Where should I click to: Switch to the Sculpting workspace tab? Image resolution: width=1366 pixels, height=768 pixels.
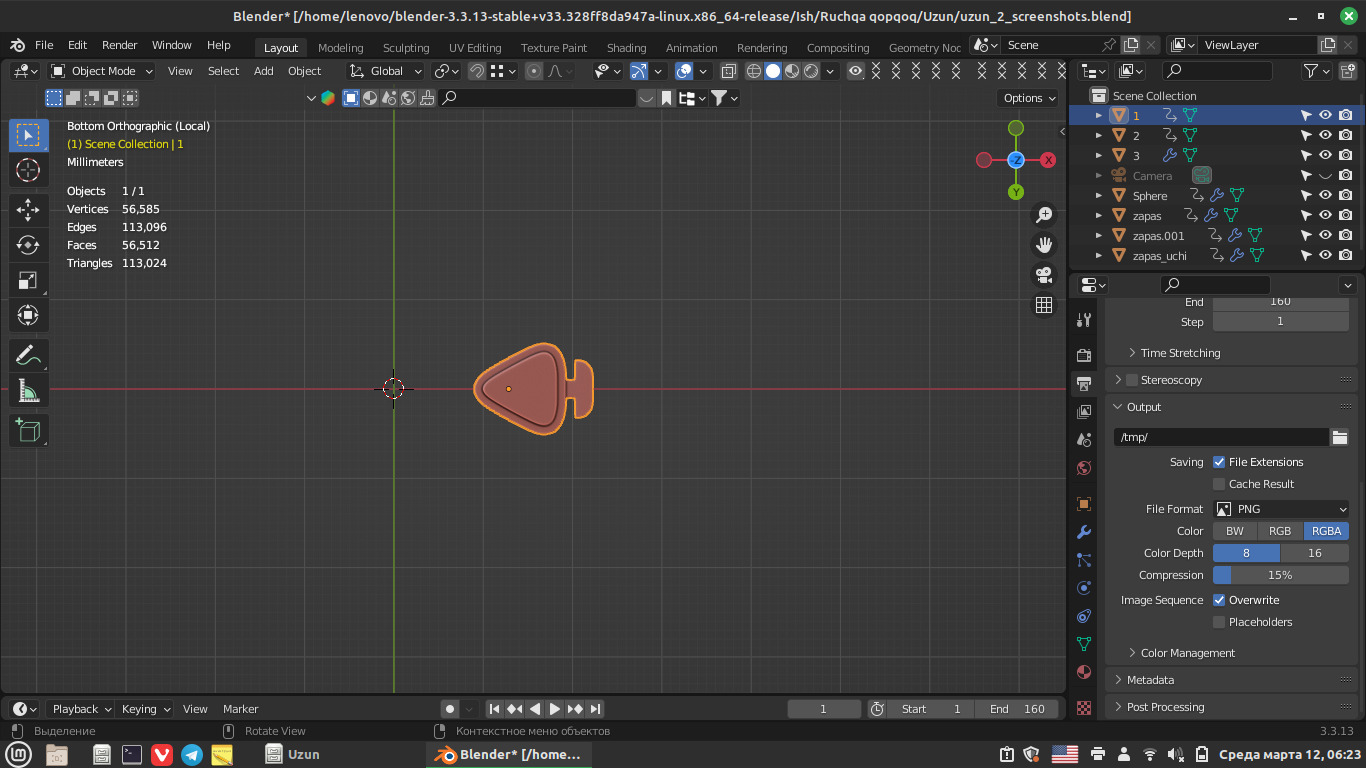[x=406, y=48]
